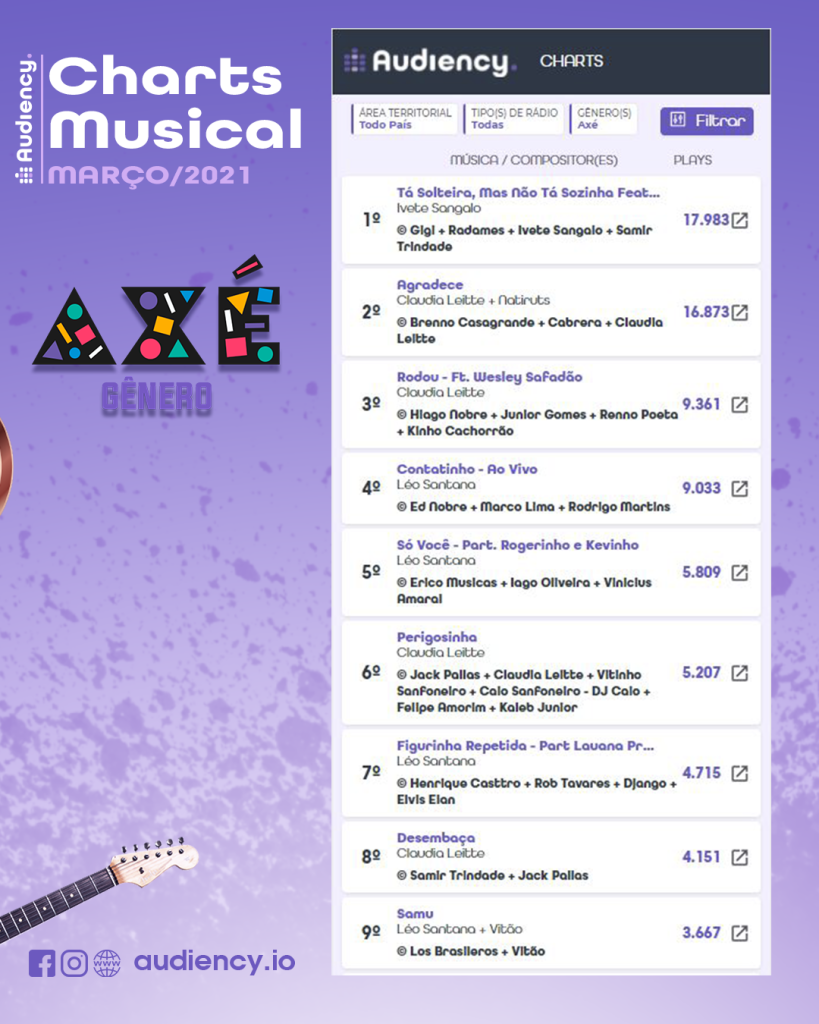819x1024 pixels.
Task: Open song title Só Você - Part. Rogerinho e Kevinho
Action: (x=517, y=545)
